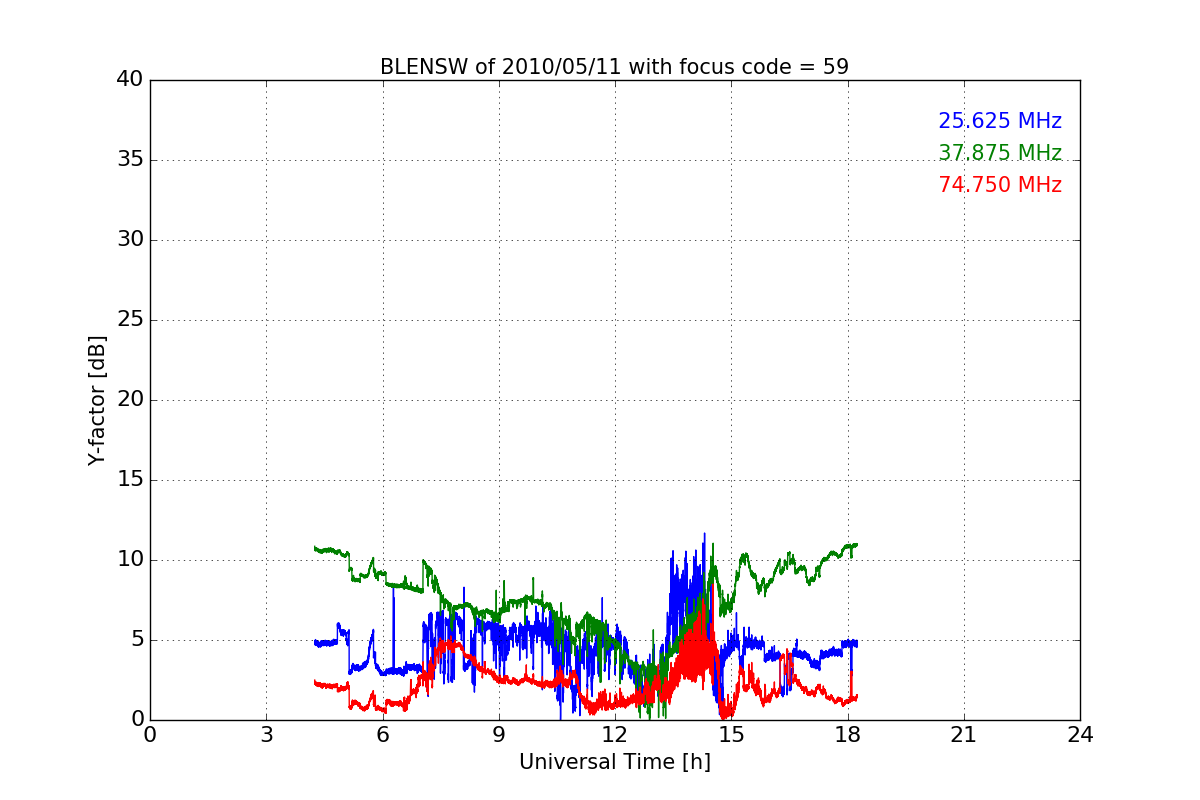Click the x-axis tick label '12'
1200x800 pixels.
pos(615,734)
